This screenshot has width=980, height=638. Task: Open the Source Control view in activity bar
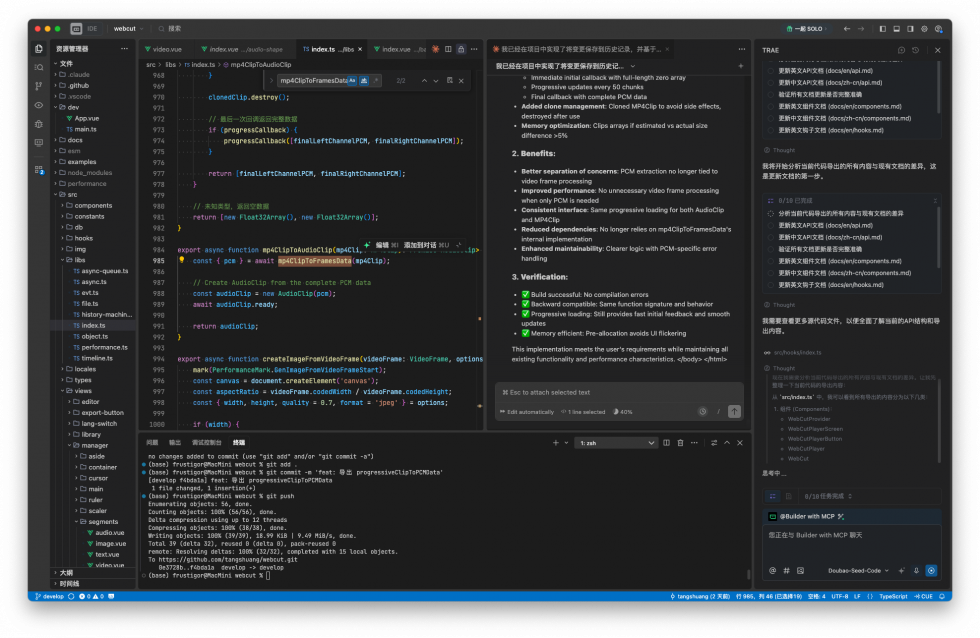(39, 85)
